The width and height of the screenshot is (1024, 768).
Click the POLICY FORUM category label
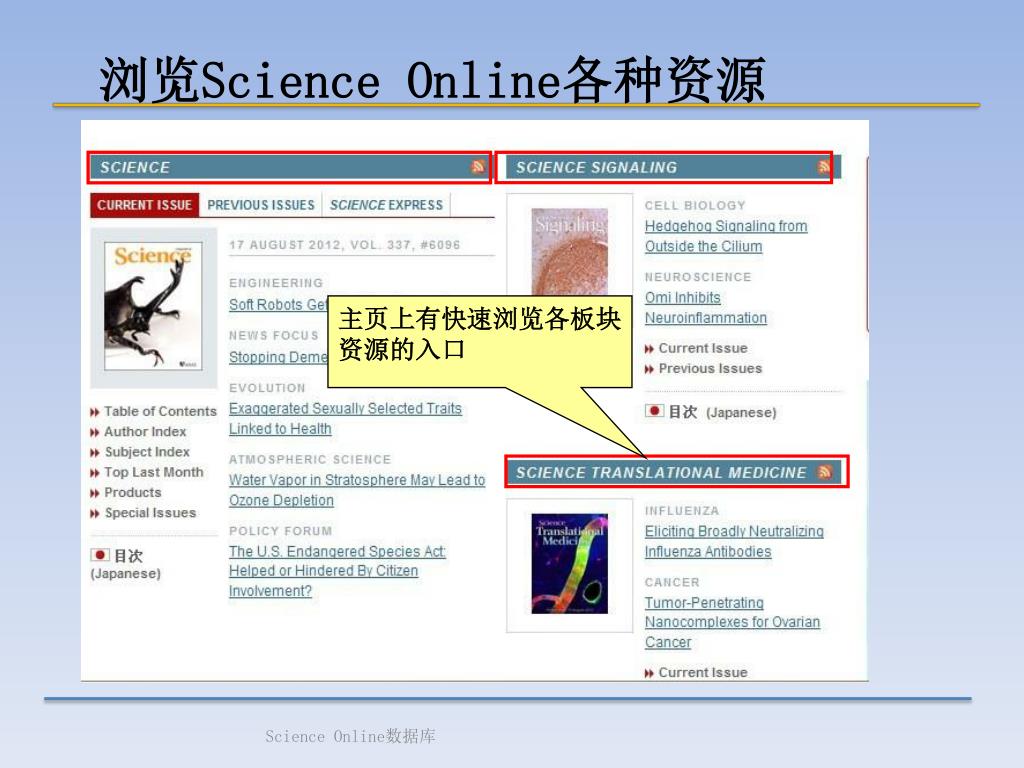(280, 531)
